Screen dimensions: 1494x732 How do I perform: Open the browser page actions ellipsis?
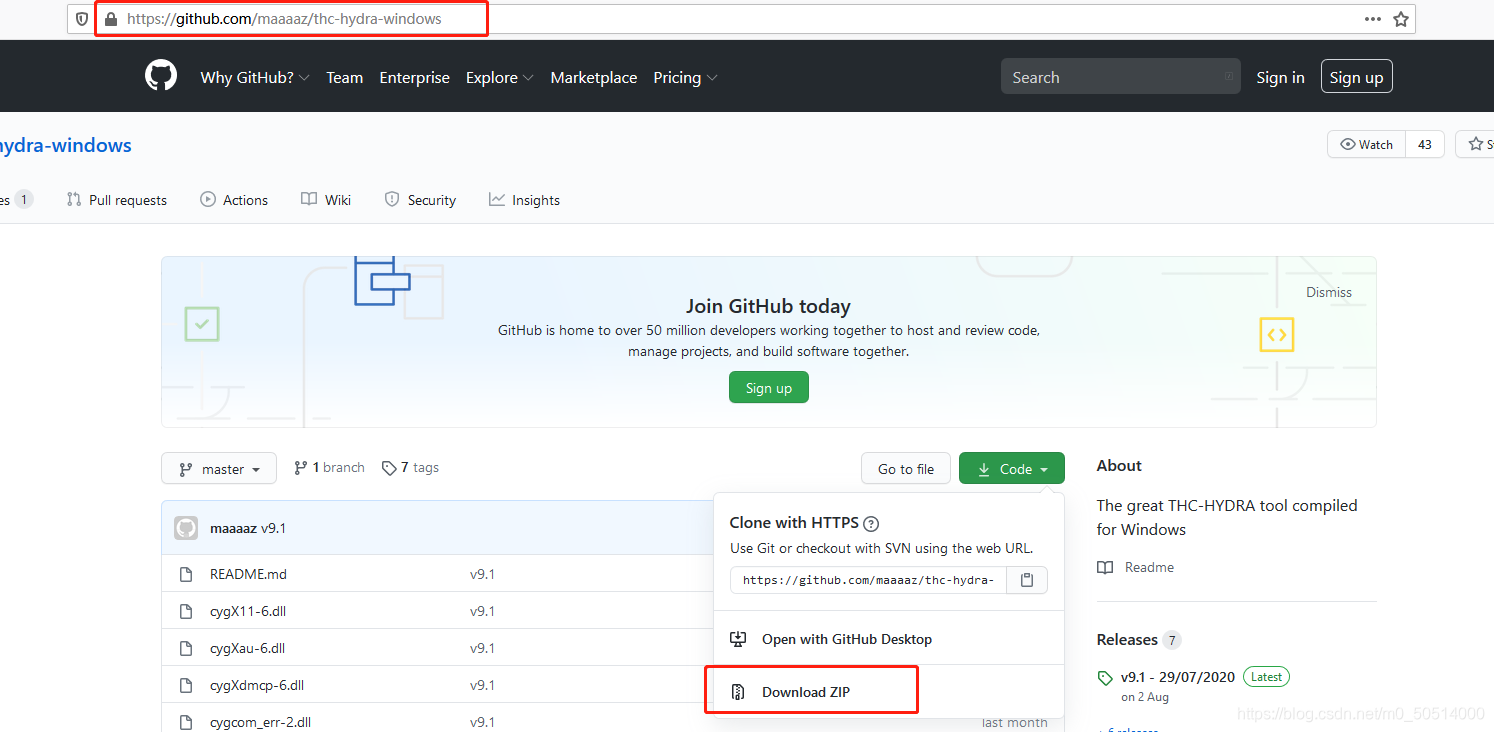[1373, 19]
